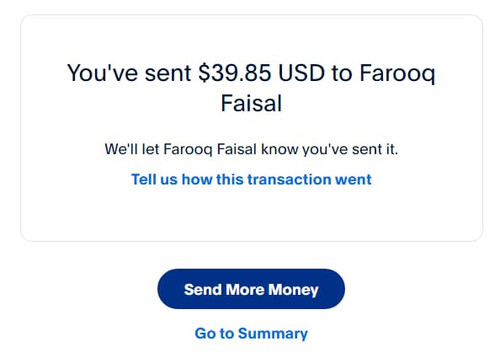The height and width of the screenshot is (364, 500).
Task: Start another payment with Send More Money
Action: coord(251,289)
